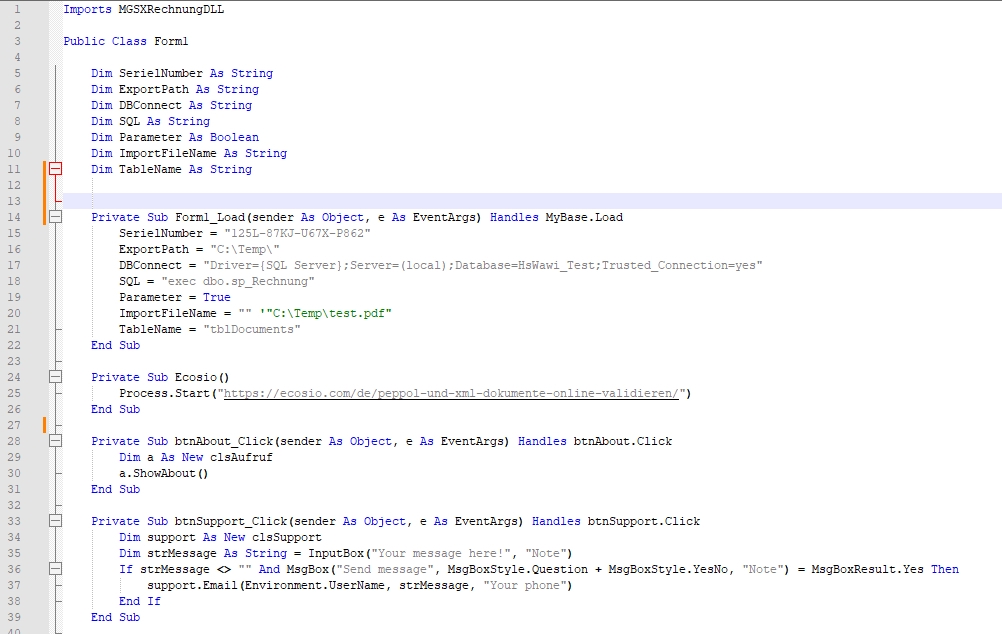The height and width of the screenshot is (634, 1002).
Task: Click "Dim SerielNumber As String" declaration
Action: pyautogui.click(x=182, y=73)
